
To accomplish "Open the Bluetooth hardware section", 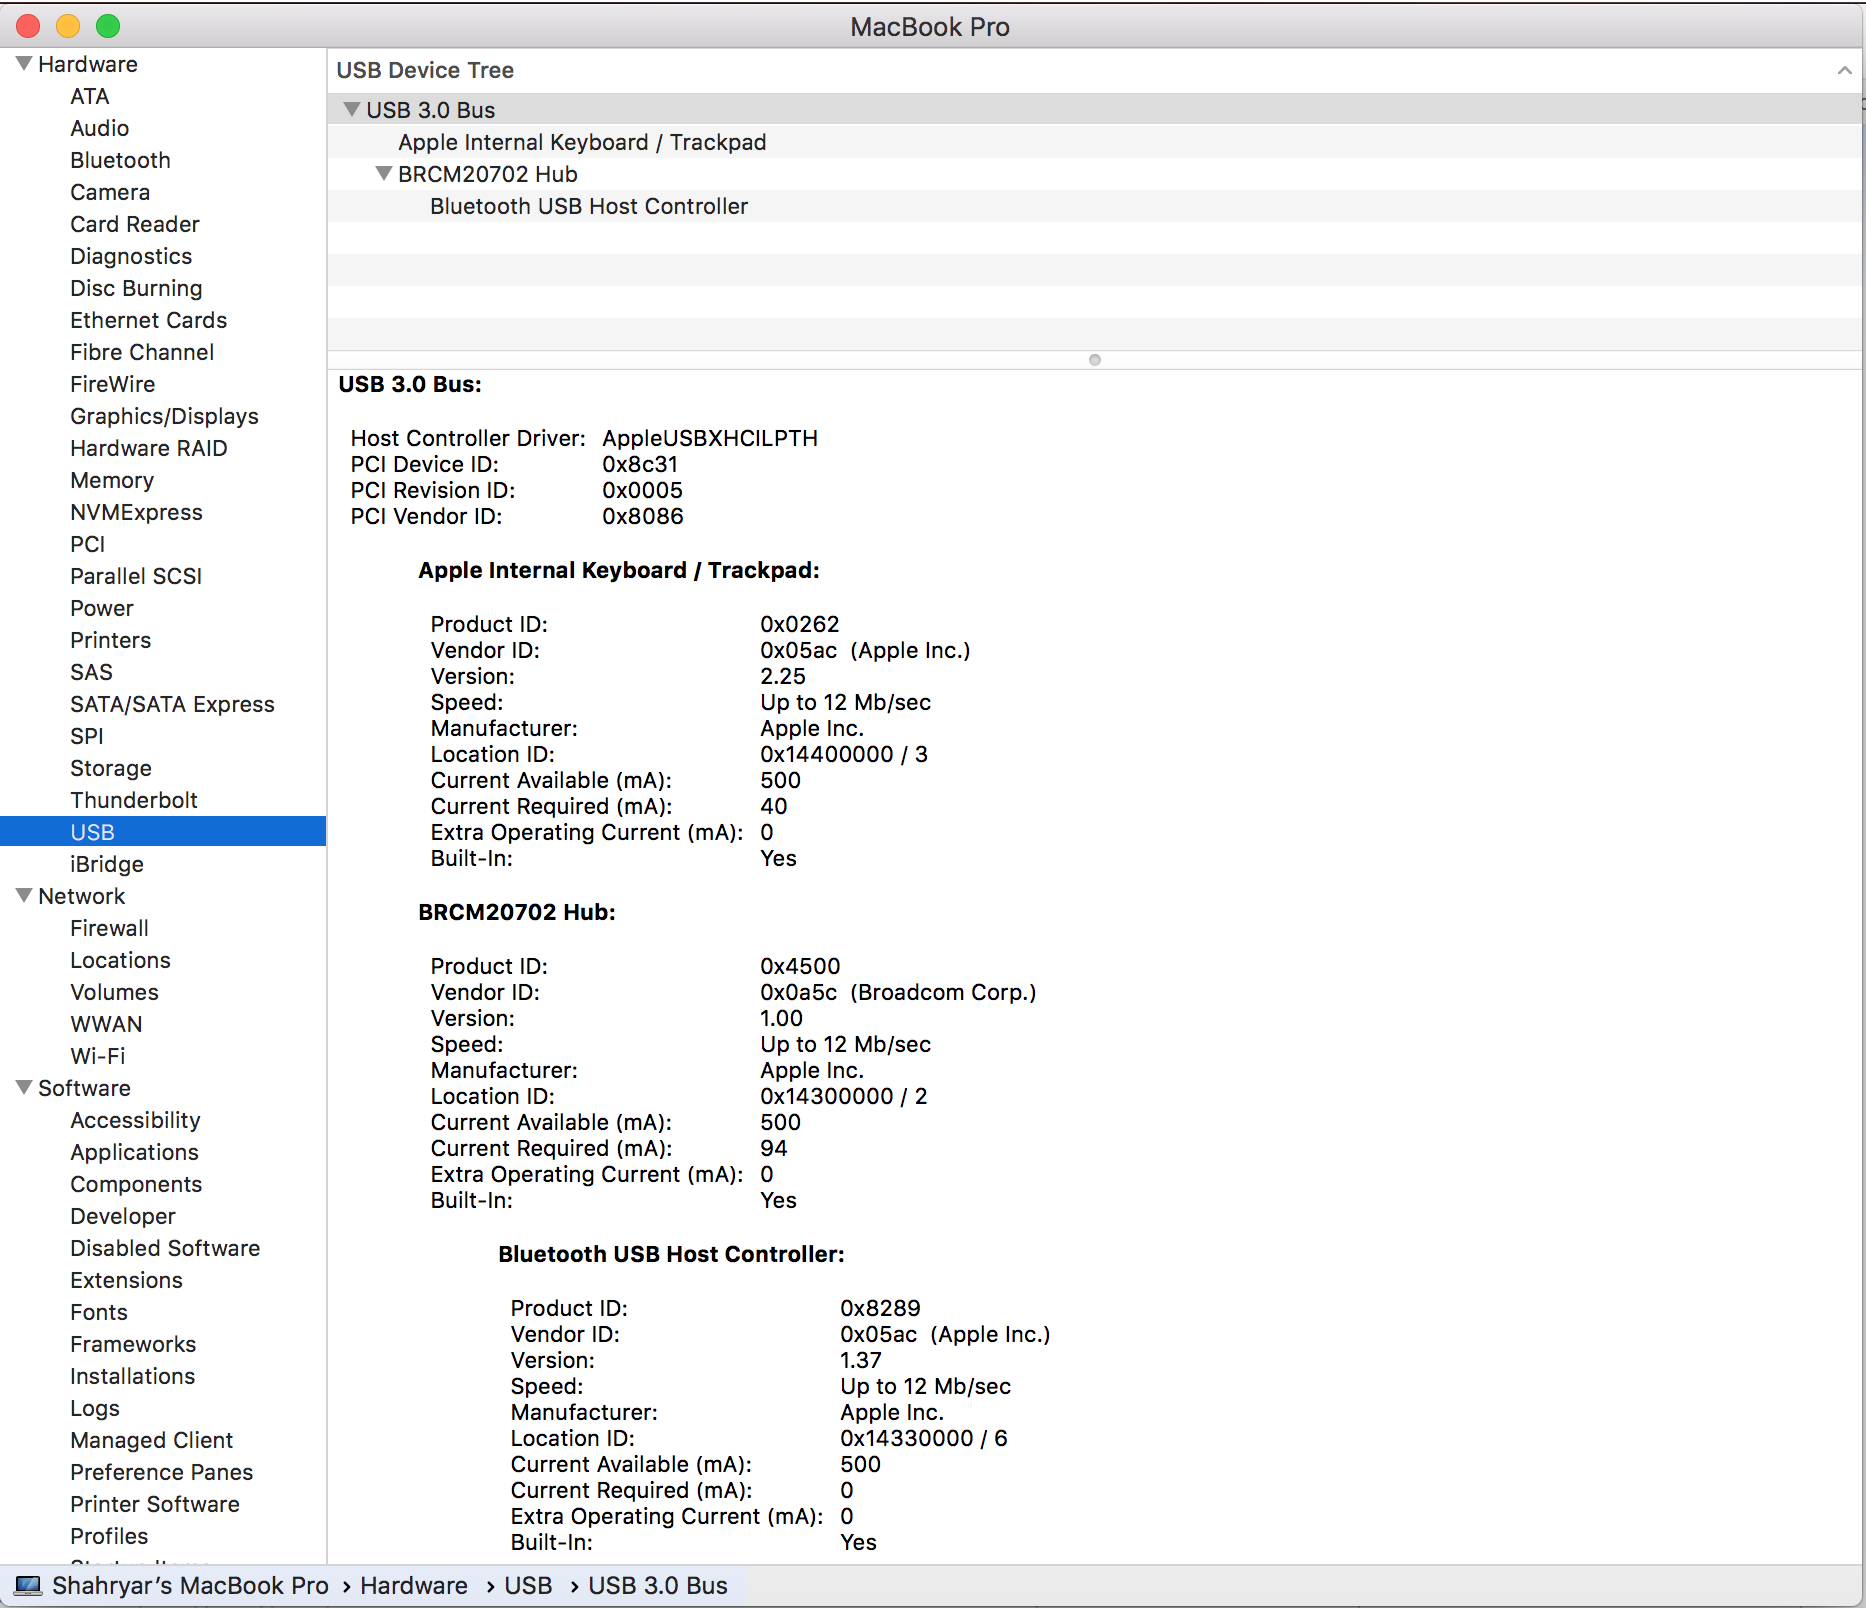I will click(x=120, y=160).
